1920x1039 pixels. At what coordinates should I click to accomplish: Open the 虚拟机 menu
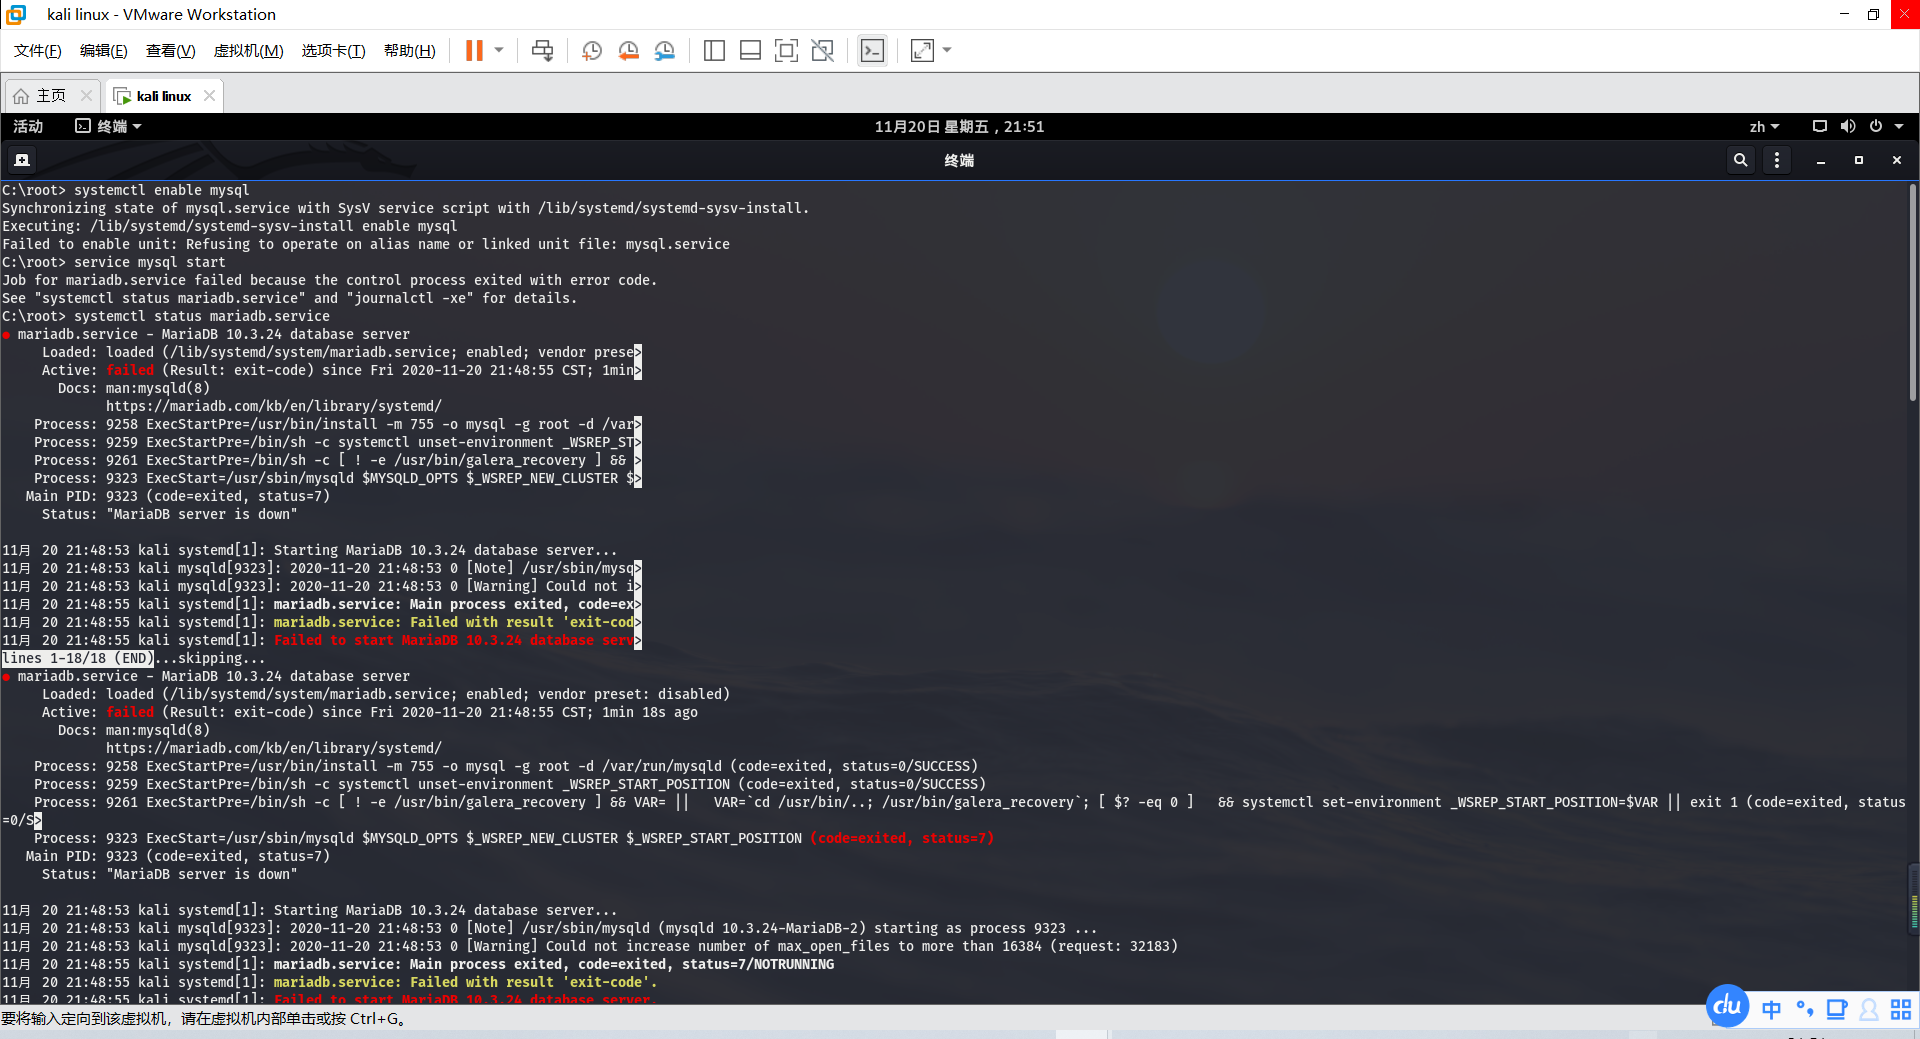(248, 50)
